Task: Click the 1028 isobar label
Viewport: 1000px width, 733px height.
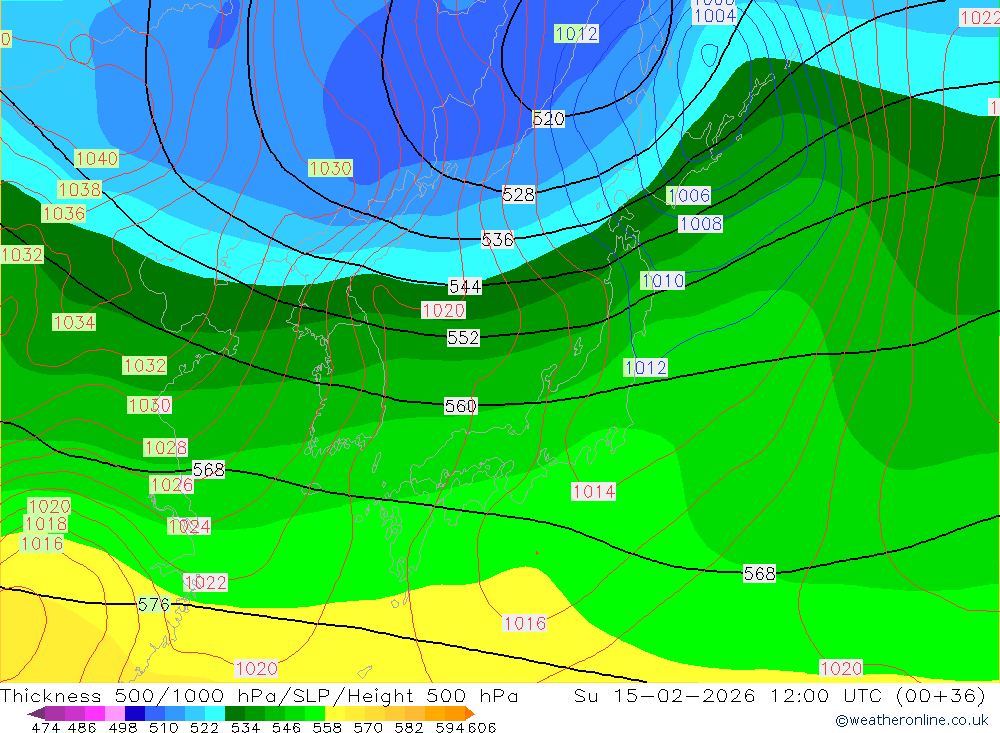Action: coord(166,447)
